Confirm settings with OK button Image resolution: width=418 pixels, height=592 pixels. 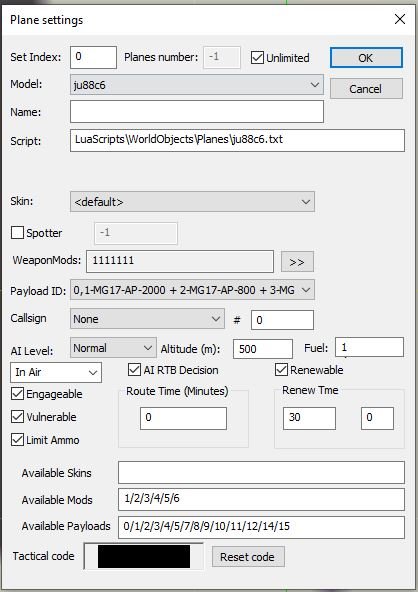[x=366, y=58]
